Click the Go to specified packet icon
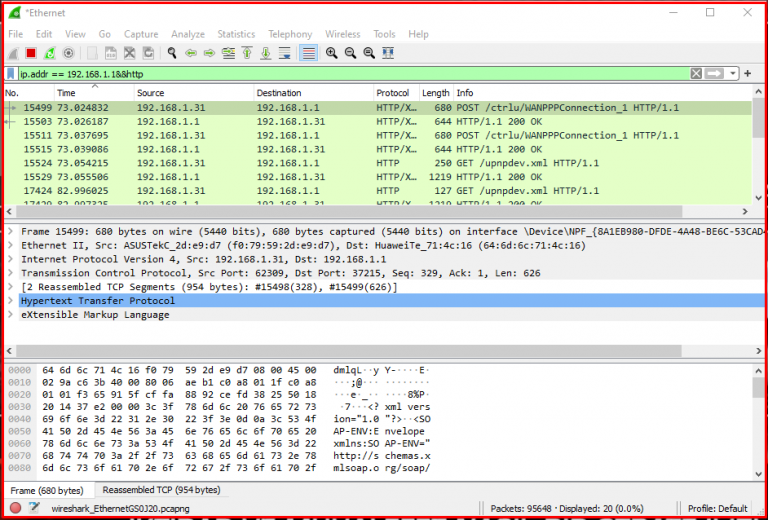The width and height of the screenshot is (768, 520). click(228, 53)
